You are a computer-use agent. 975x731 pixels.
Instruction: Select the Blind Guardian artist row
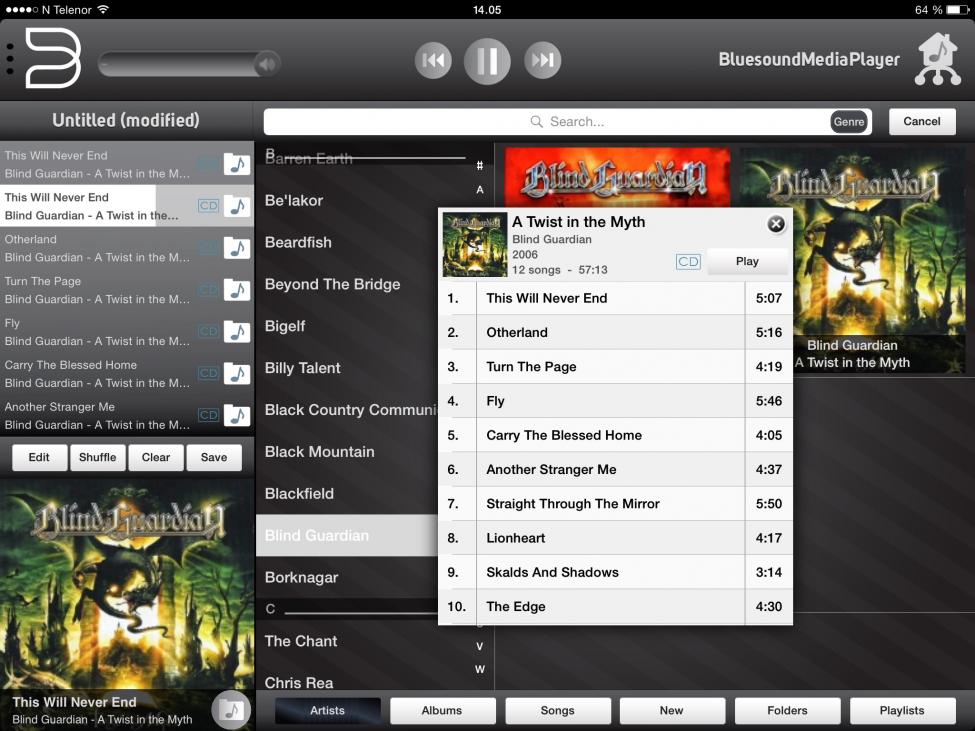point(347,535)
